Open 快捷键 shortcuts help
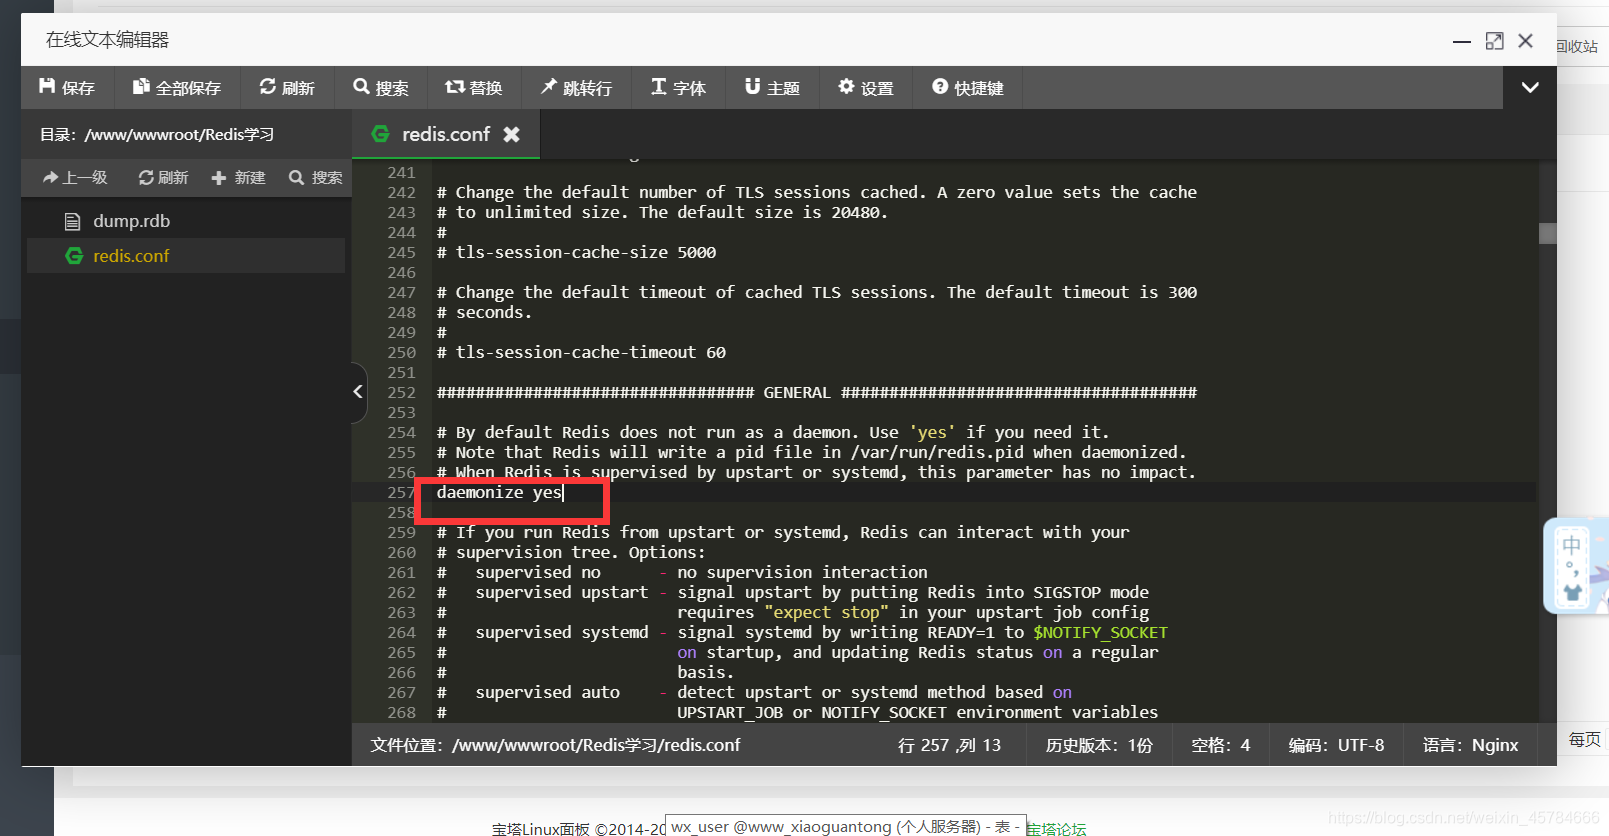The height and width of the screenshot is (836, 1609). [968, 88]
